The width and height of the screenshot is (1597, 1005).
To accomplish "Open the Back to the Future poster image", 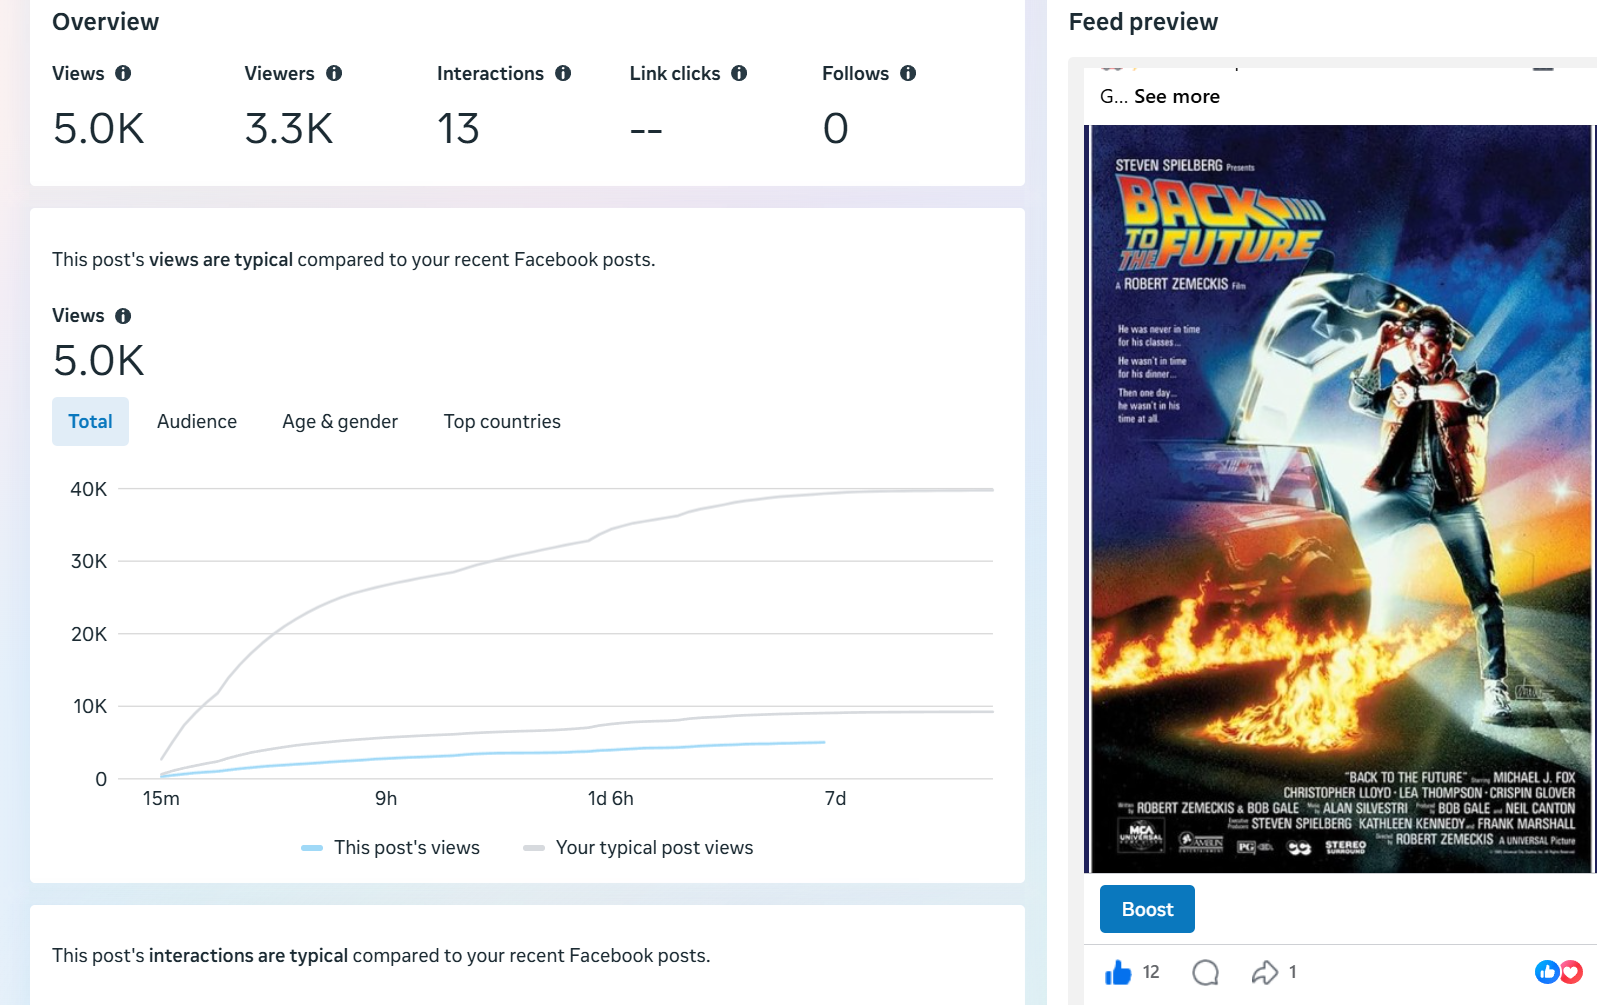I will (1340, 499).
